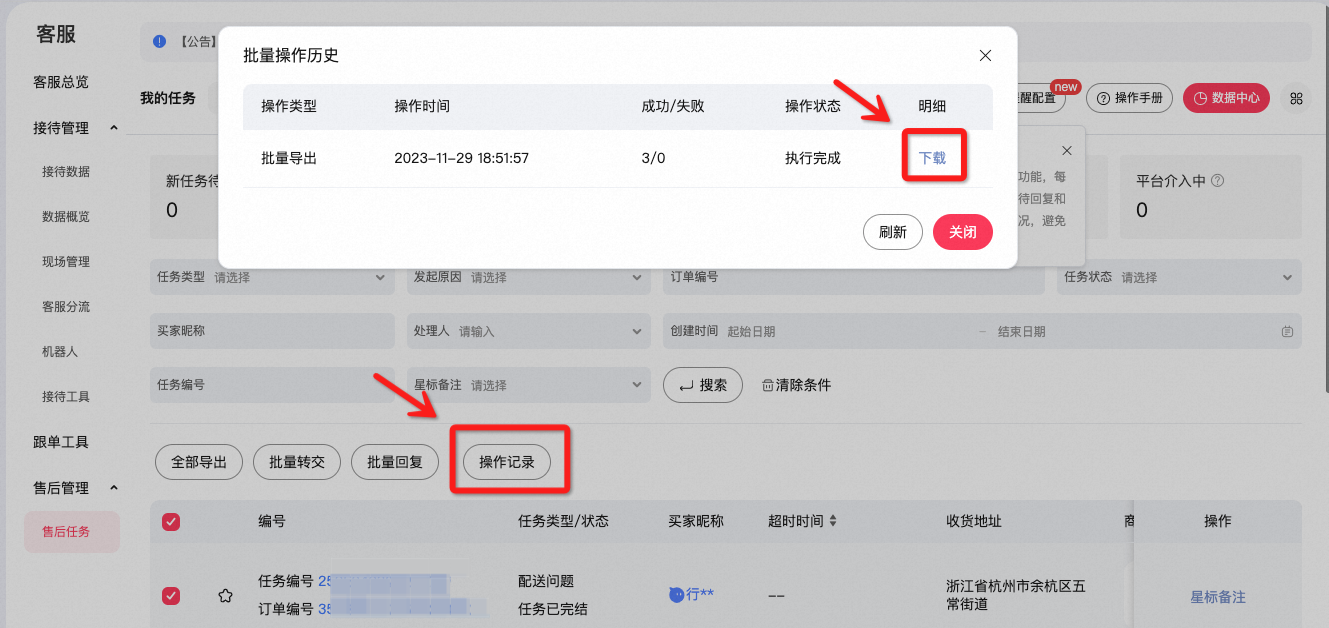Screen dimensions: 1329x628
Task: Open 客服总览 in the sidebar
Action: point(61,82)
